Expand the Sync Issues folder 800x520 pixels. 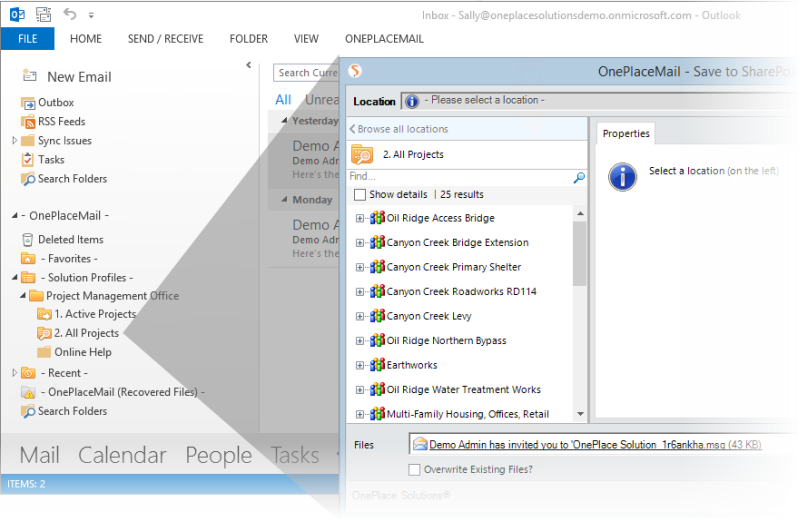(14, 140)
